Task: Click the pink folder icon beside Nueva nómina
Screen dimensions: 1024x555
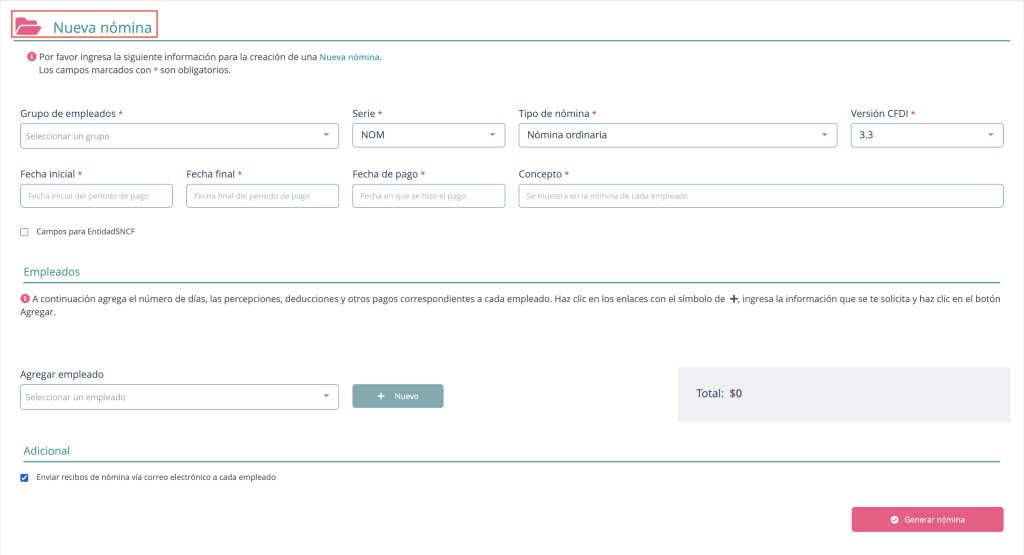Action: tap(29, 27)
